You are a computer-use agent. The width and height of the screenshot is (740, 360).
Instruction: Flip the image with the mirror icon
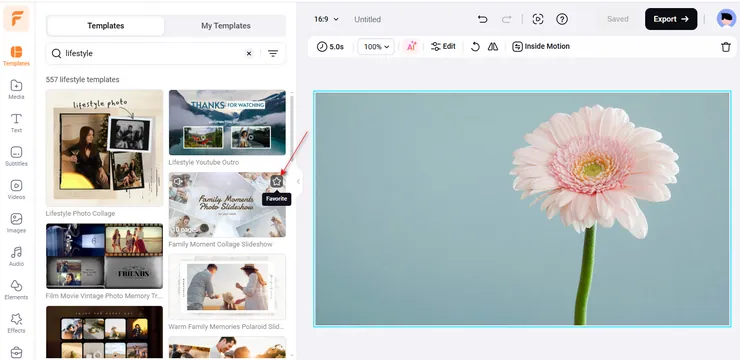tap(493, 47)
